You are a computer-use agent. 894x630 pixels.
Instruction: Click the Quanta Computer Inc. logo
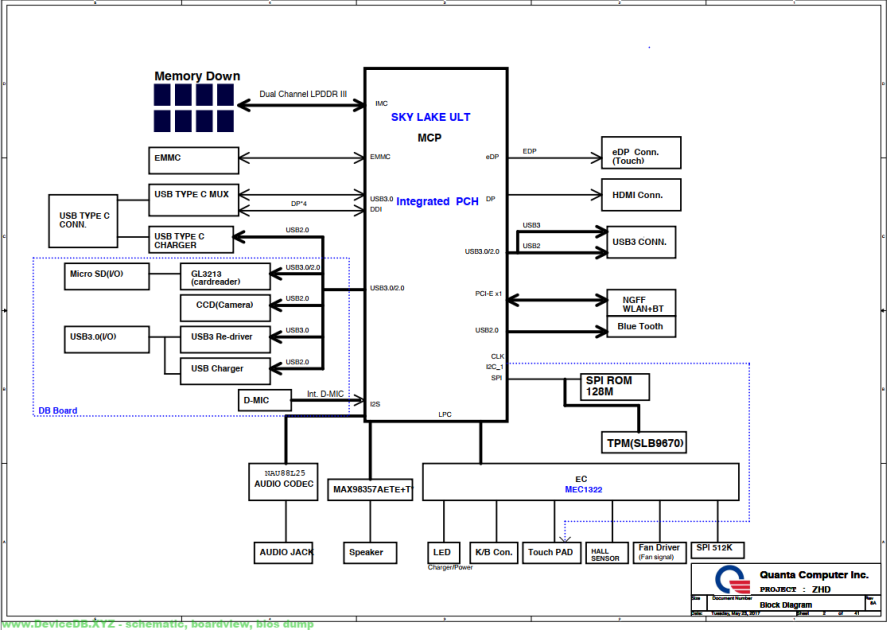(733, 580)
